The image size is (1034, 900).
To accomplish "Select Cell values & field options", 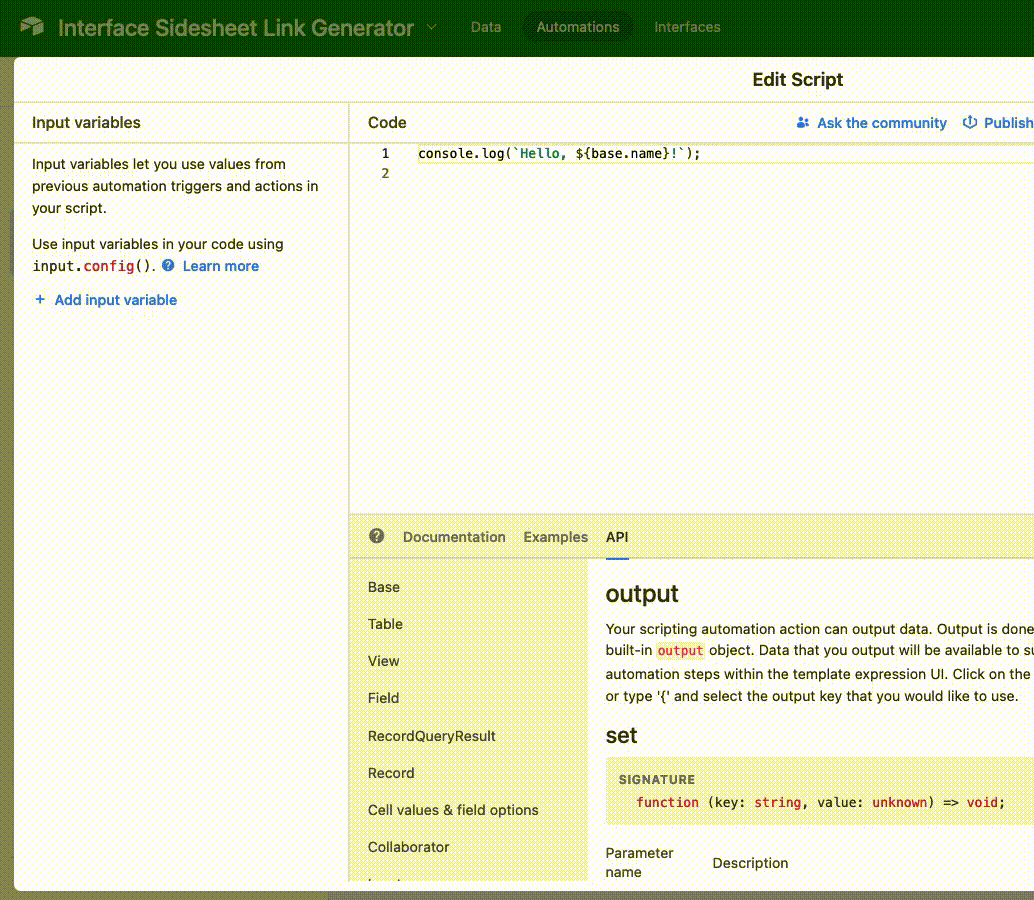I will pos(453,810).
